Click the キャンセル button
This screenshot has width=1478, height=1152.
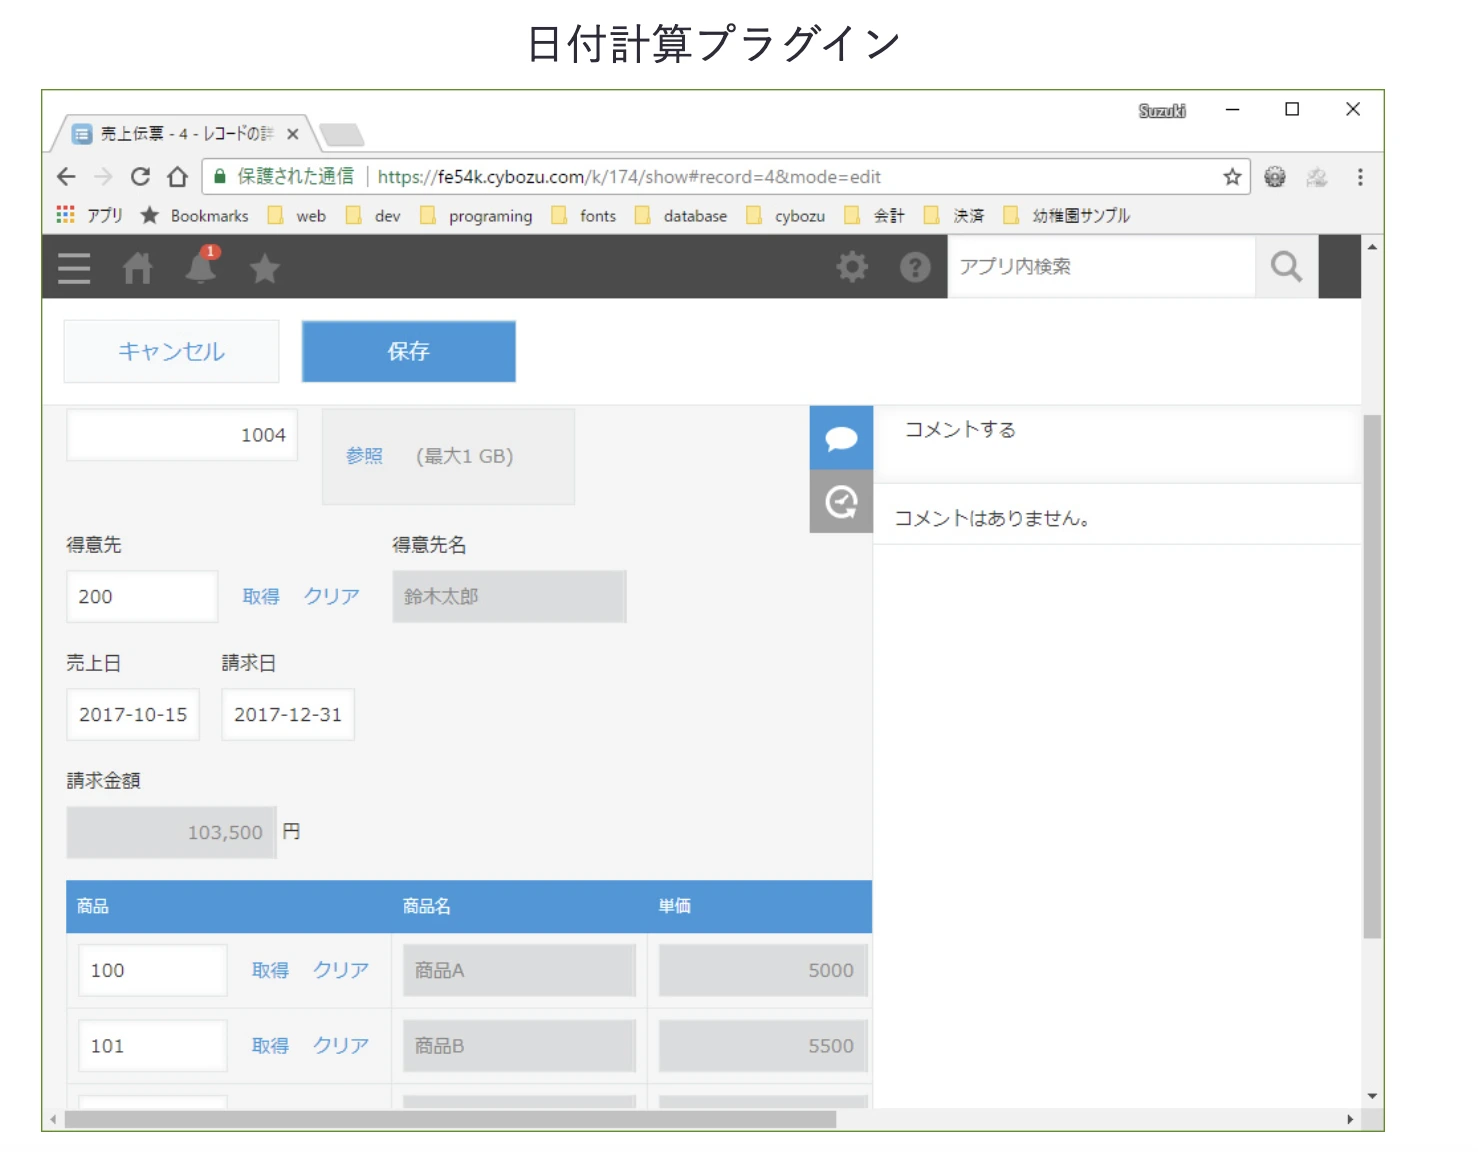(171, 351)
